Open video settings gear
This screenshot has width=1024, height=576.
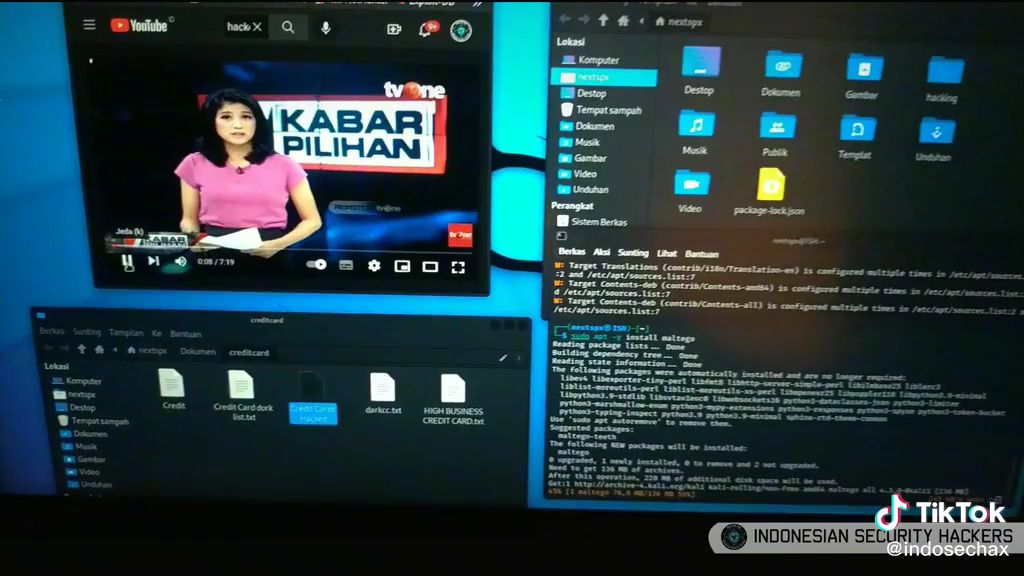point(374,265)
